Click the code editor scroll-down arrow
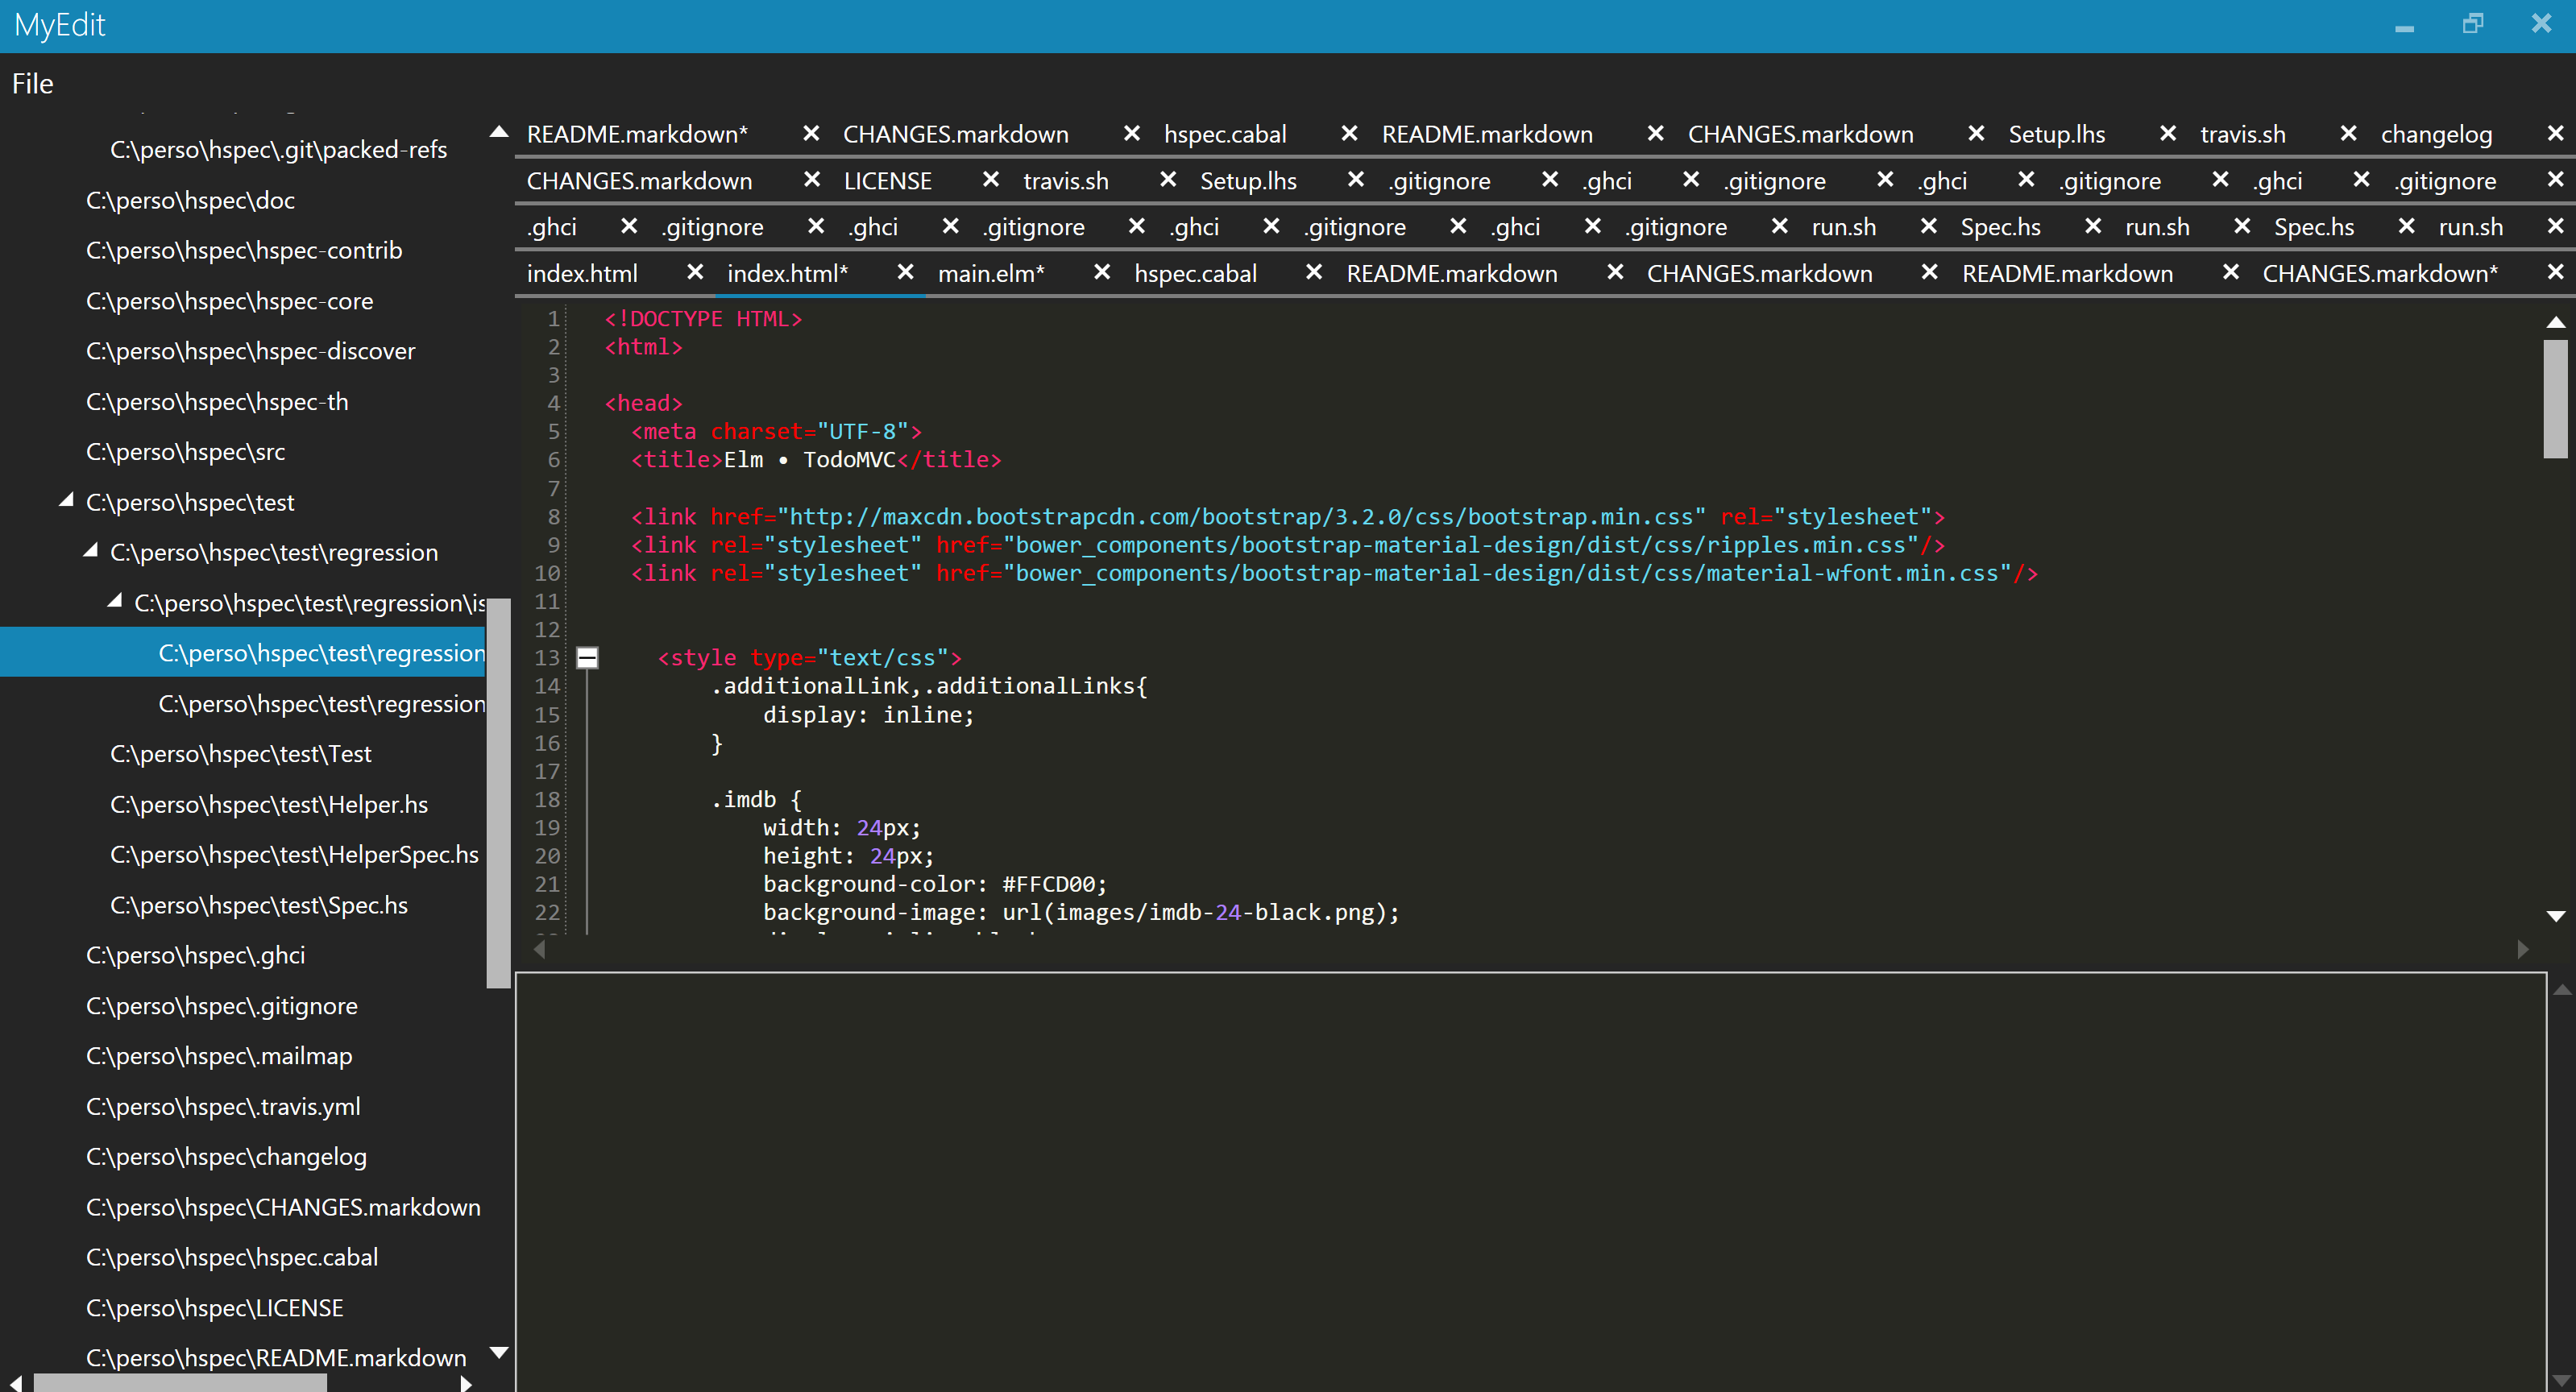Screen dimensions: 2576x1392 click(2555, 916)
